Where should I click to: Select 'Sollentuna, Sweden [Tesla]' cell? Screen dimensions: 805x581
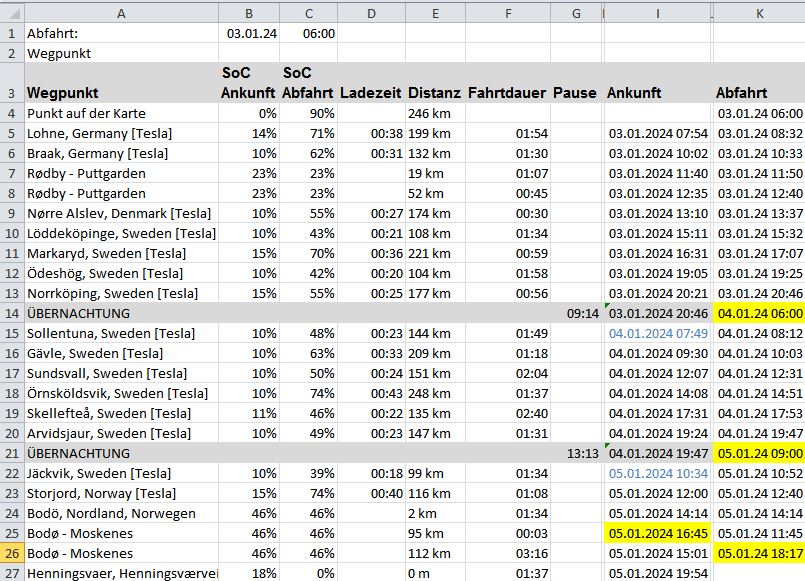pyautogui.click(x=121, y=333)
